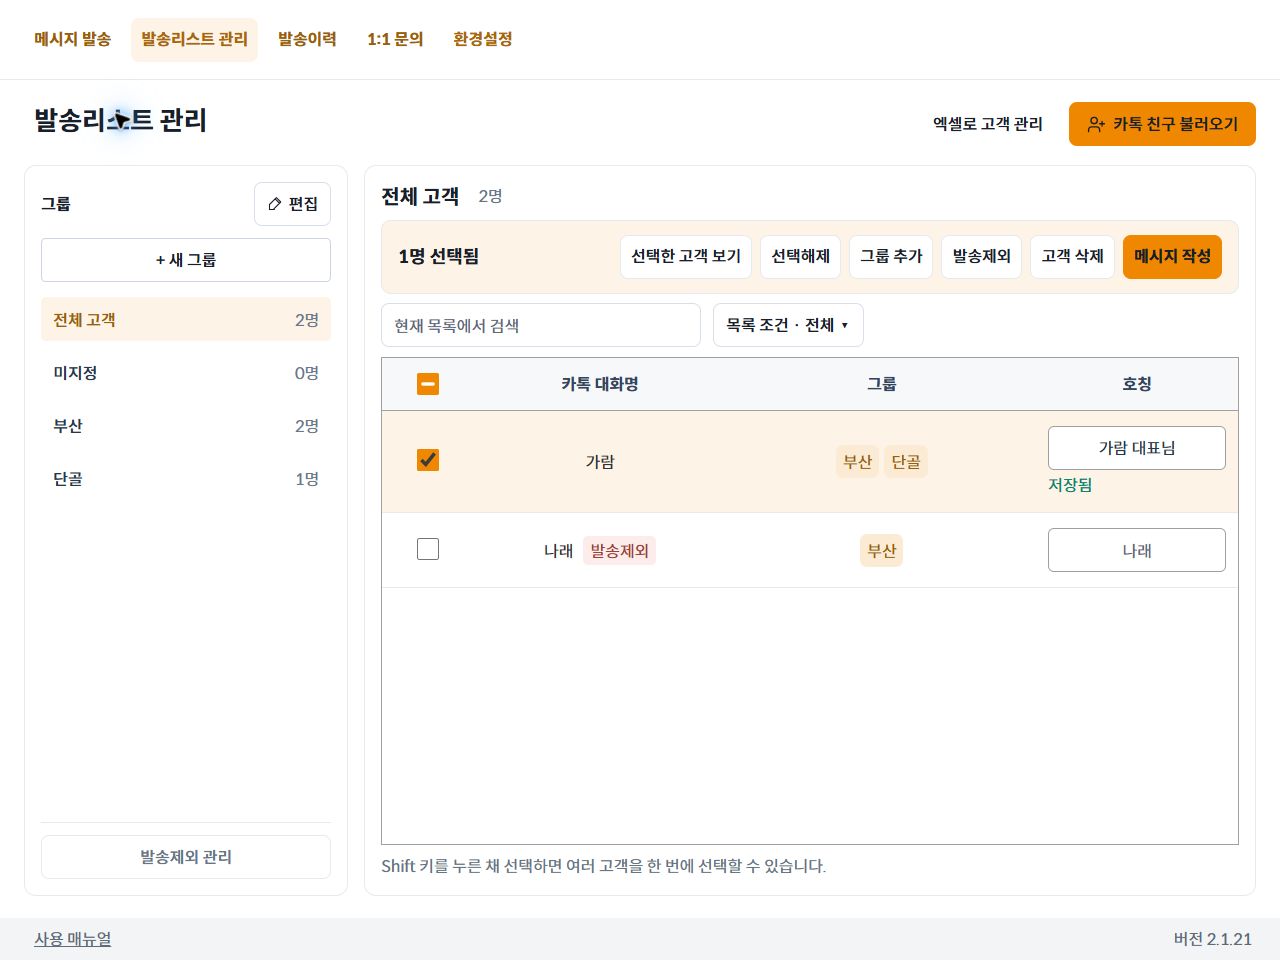
Task: Focus the 현재 목록에서 검색 search field
Action: (x=541, y=325)
